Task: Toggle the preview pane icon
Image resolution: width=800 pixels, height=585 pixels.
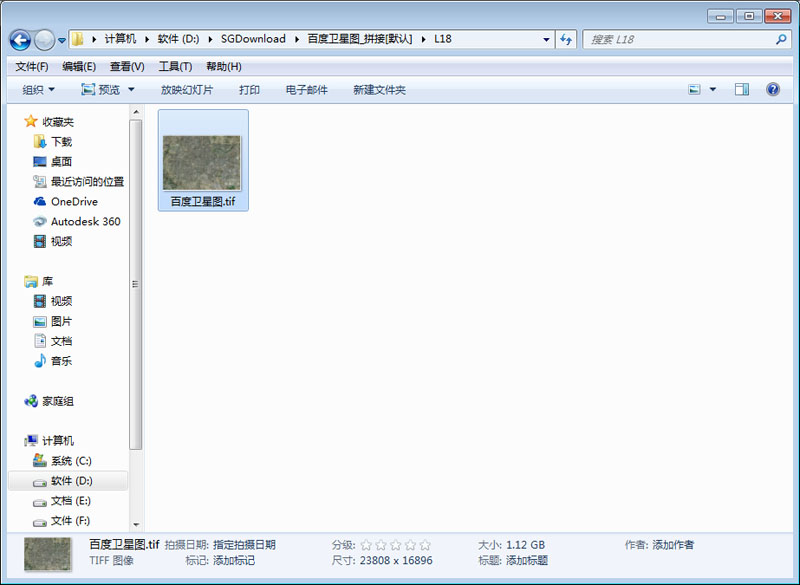Action: click(x=742, y=90)
